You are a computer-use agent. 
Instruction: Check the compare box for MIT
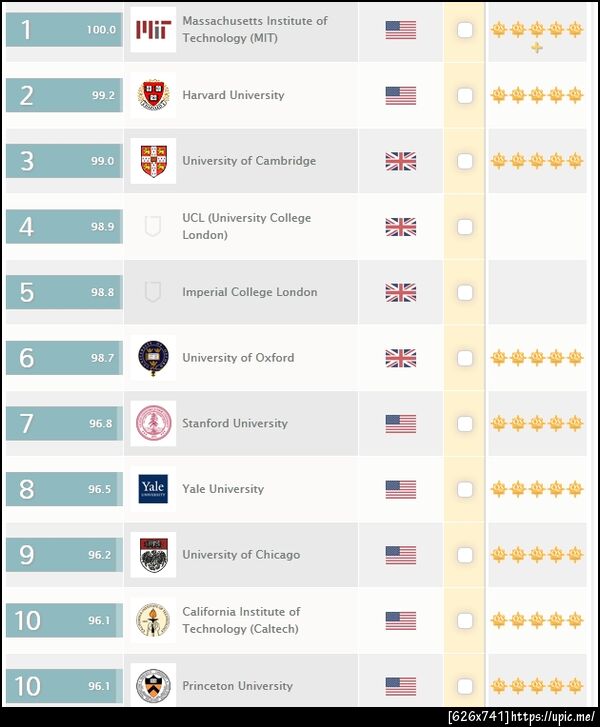pyautogui.click(x=465, y=30)
